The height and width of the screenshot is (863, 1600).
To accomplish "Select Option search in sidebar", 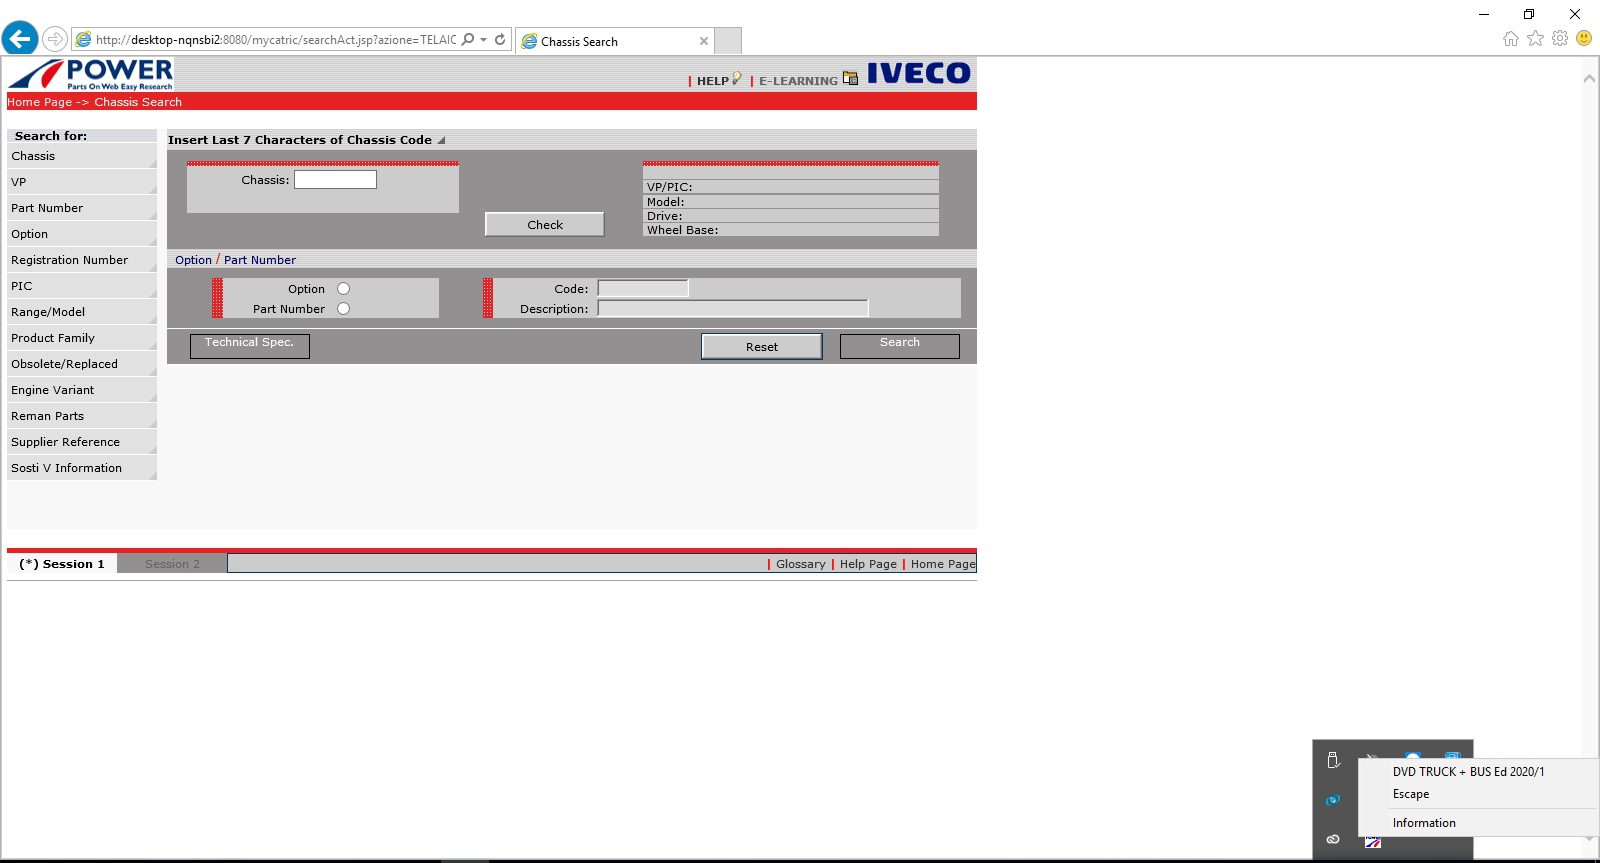I will click(82, 234).
